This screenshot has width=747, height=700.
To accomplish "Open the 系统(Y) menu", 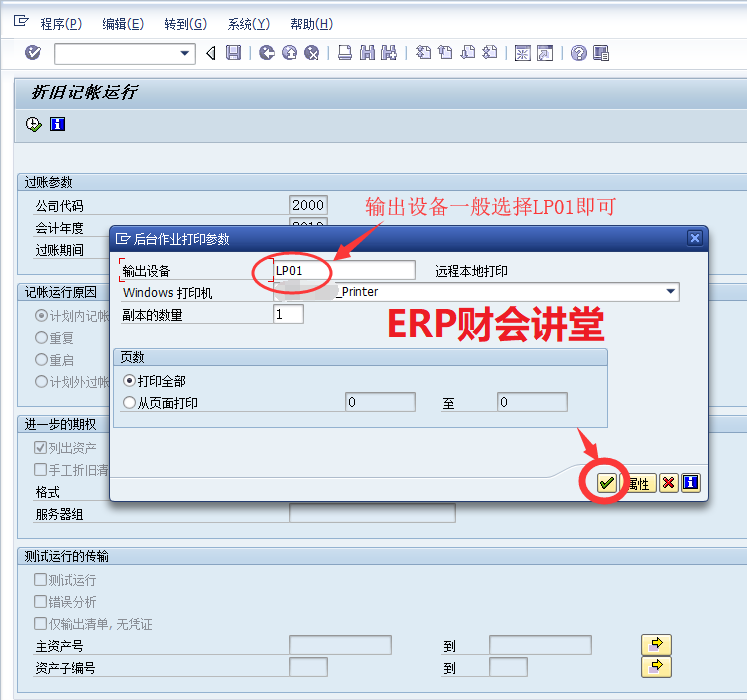I will pos(248,24).
